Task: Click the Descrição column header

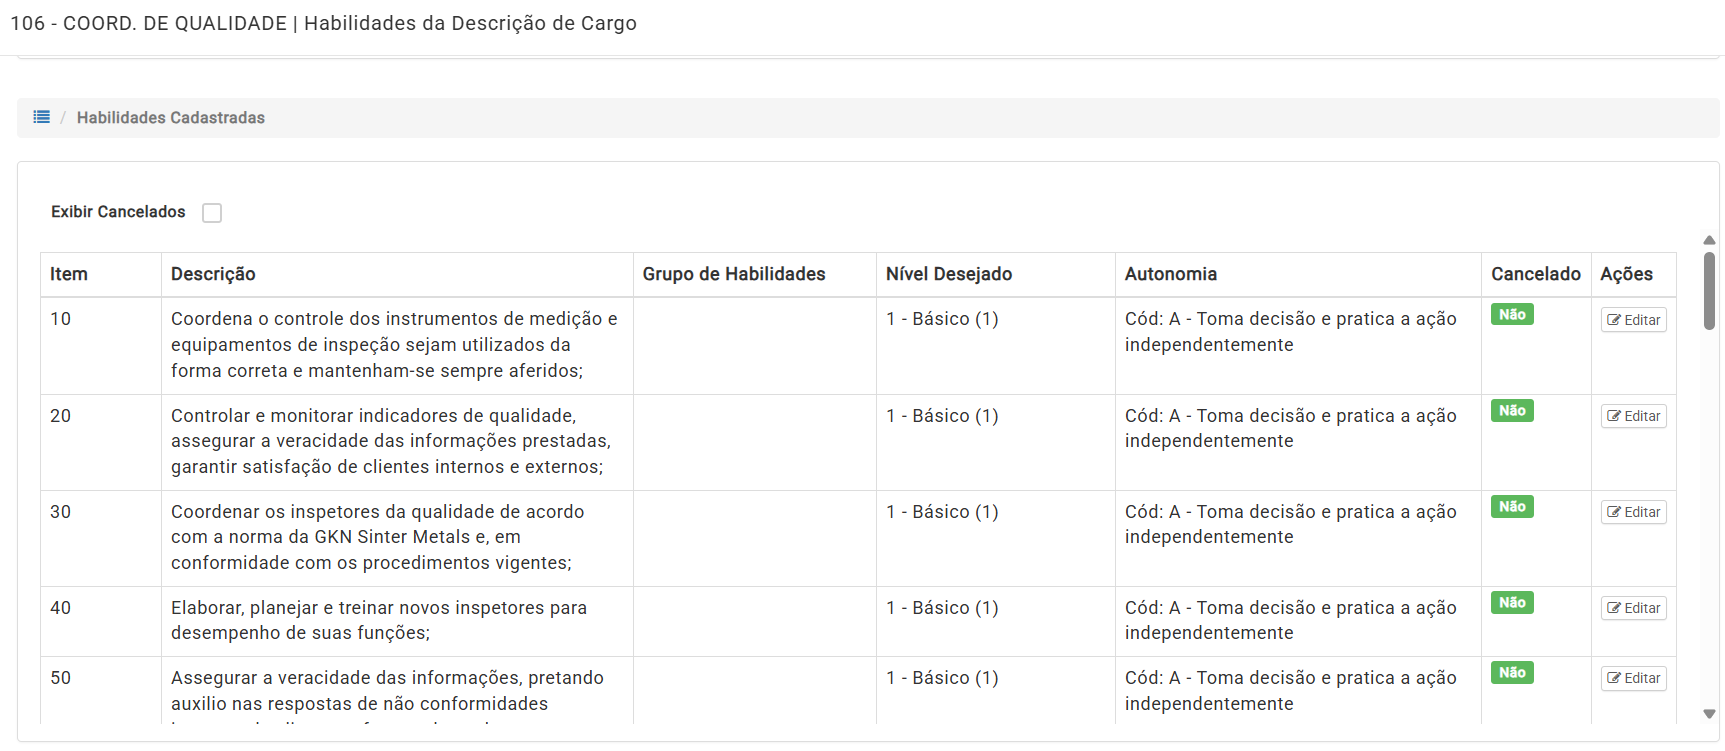Action: point(213,274)
